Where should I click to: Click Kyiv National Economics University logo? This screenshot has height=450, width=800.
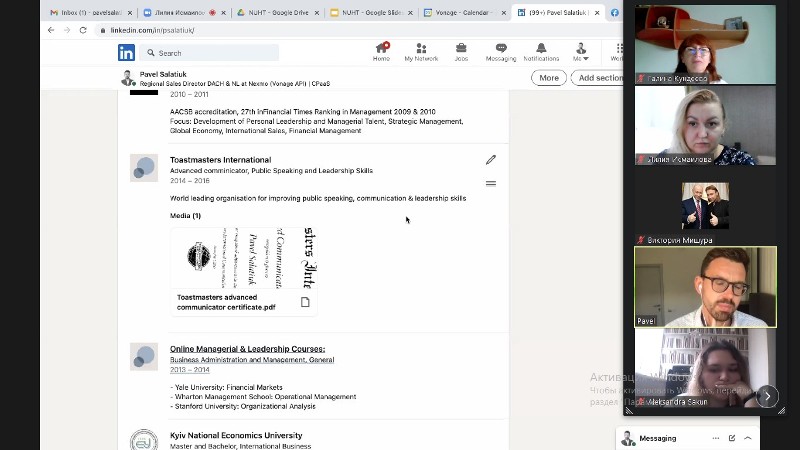[x=144, y=440]
